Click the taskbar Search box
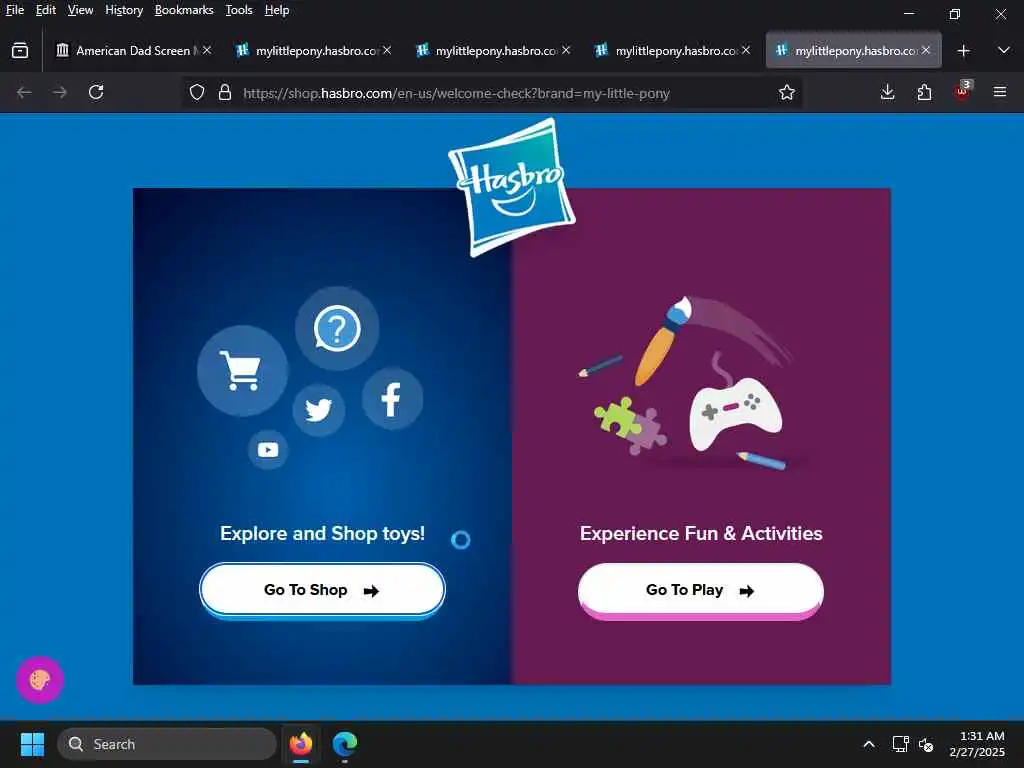The image size is (1024, 768). pos(167,744)
